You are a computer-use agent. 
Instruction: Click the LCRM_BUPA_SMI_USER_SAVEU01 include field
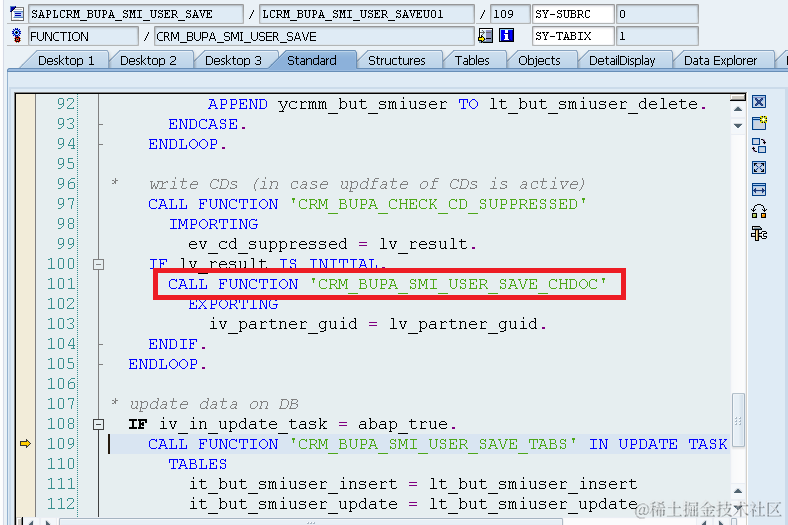pyautogui.click(x=366, y=14)
